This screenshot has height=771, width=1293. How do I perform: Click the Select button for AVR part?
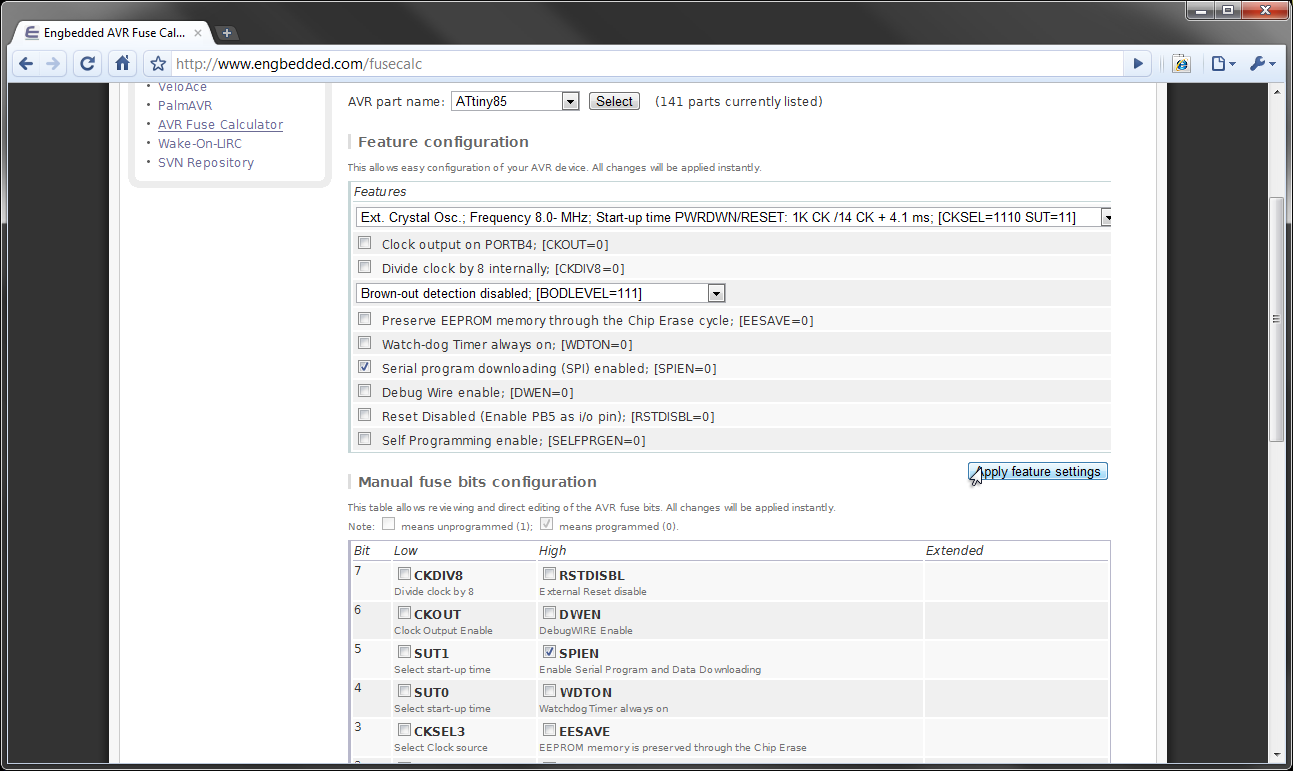[614, 101]
